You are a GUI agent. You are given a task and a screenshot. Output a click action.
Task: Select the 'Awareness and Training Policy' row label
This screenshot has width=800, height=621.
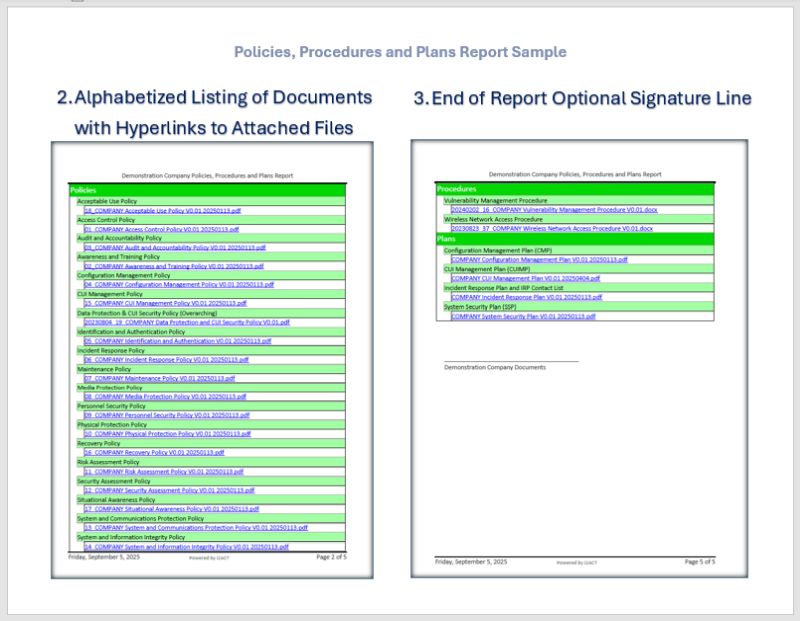click(118, 257)
